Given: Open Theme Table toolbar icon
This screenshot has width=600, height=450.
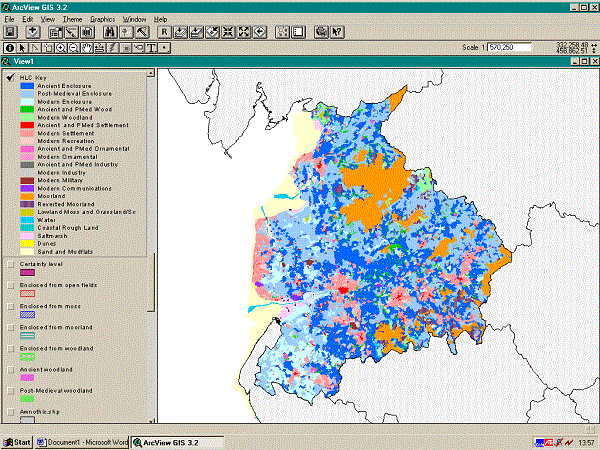Looking at the screenshot, I should 88,32.
